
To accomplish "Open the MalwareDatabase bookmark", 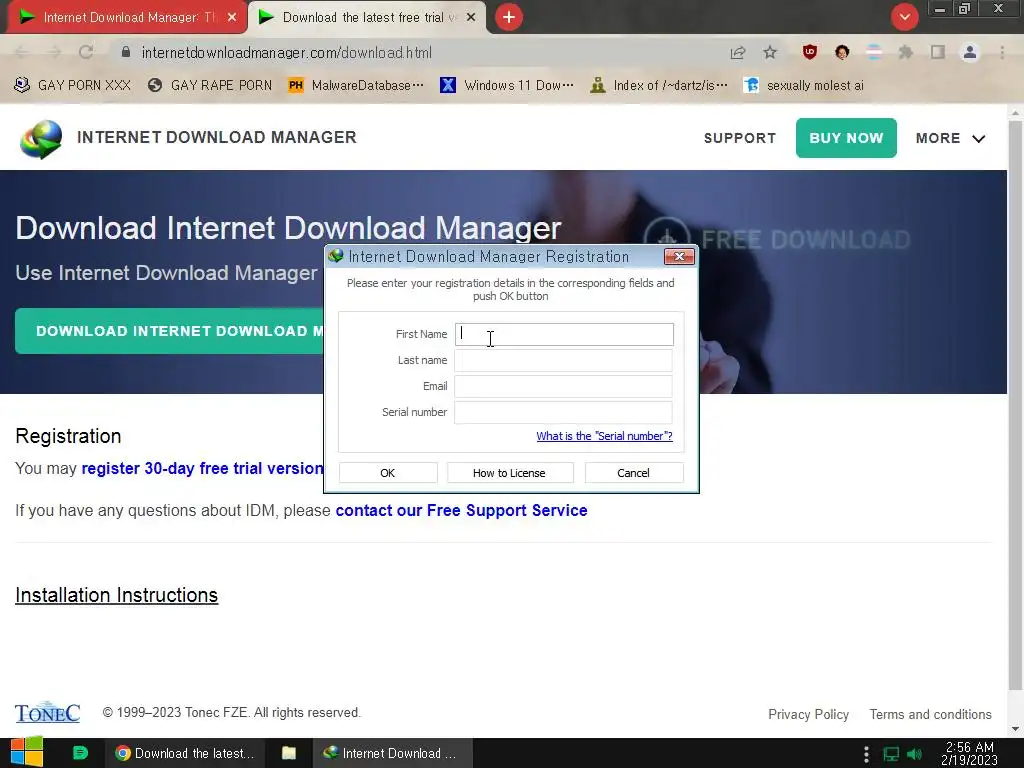I will (357, 86).
